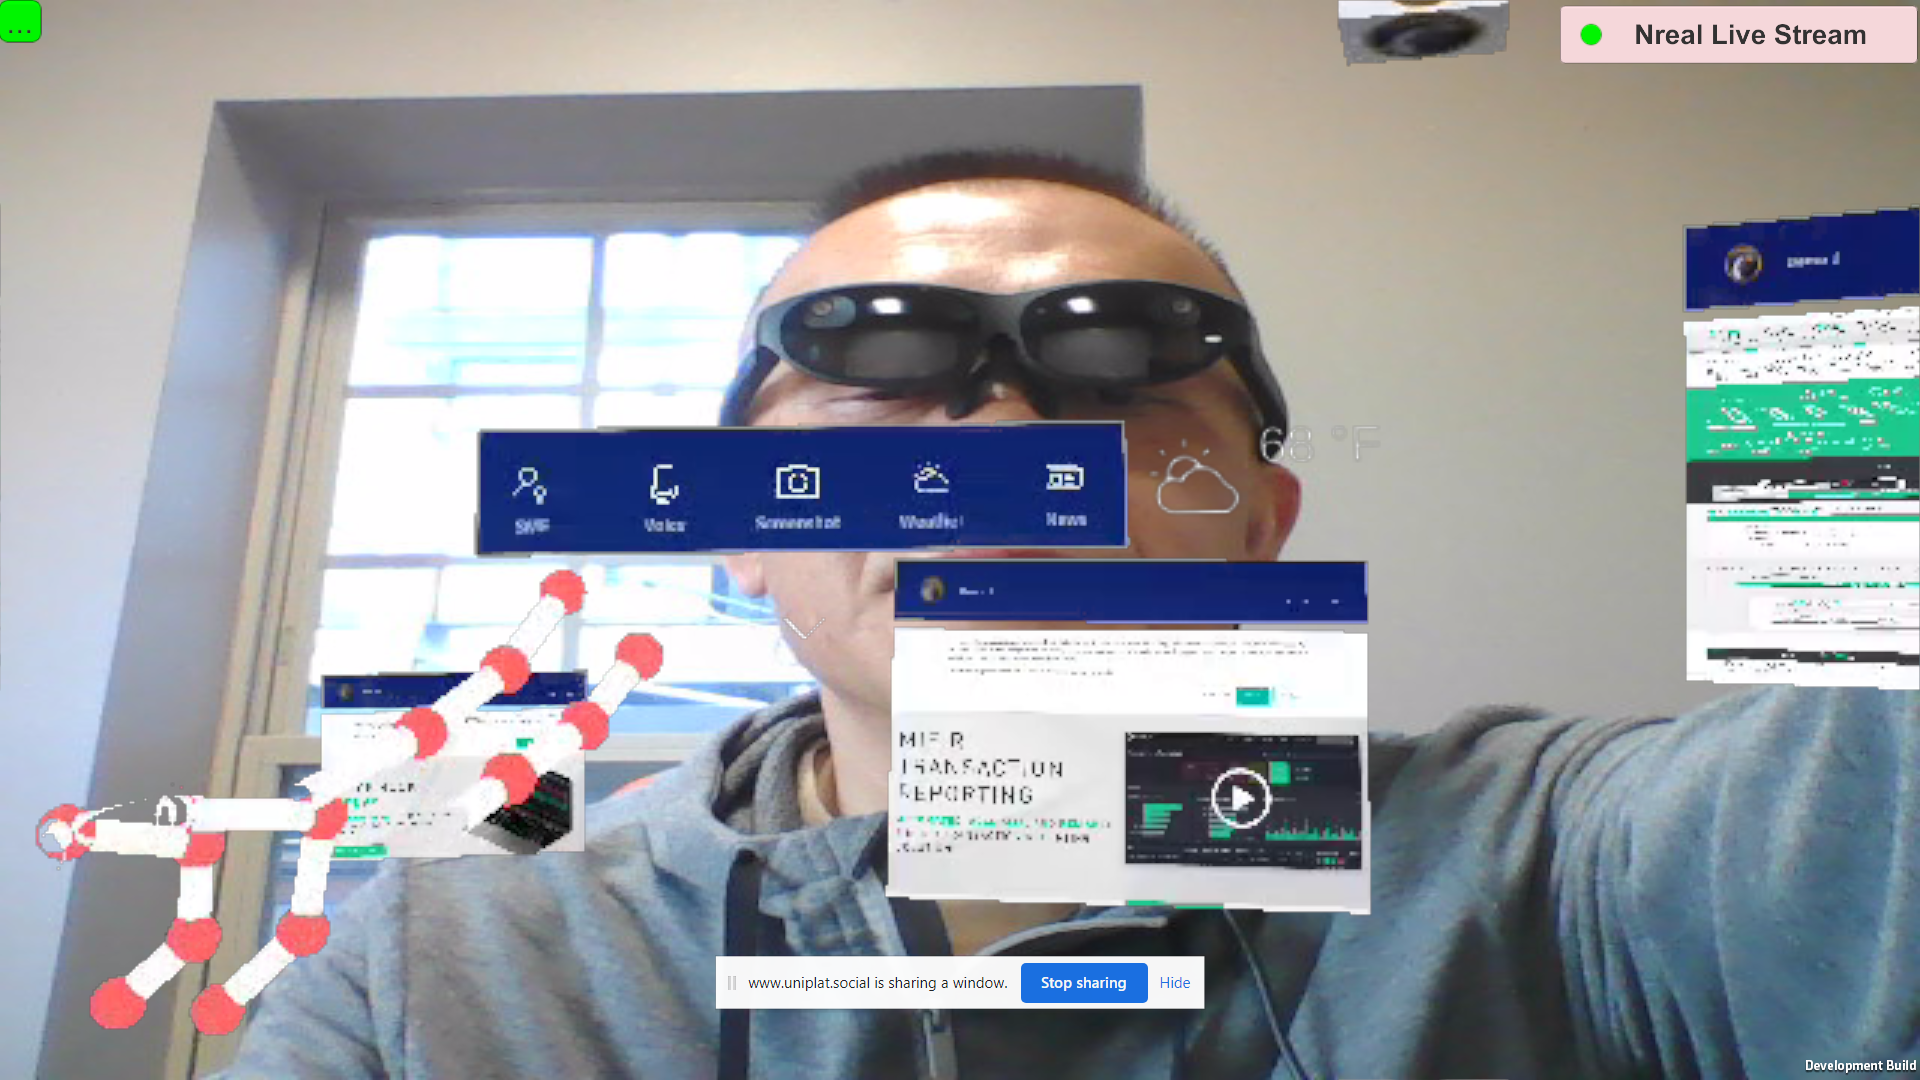Capture a Screenshot using the camera icon
This screenshot has width=1920, height=1080.
click(797, 483)
